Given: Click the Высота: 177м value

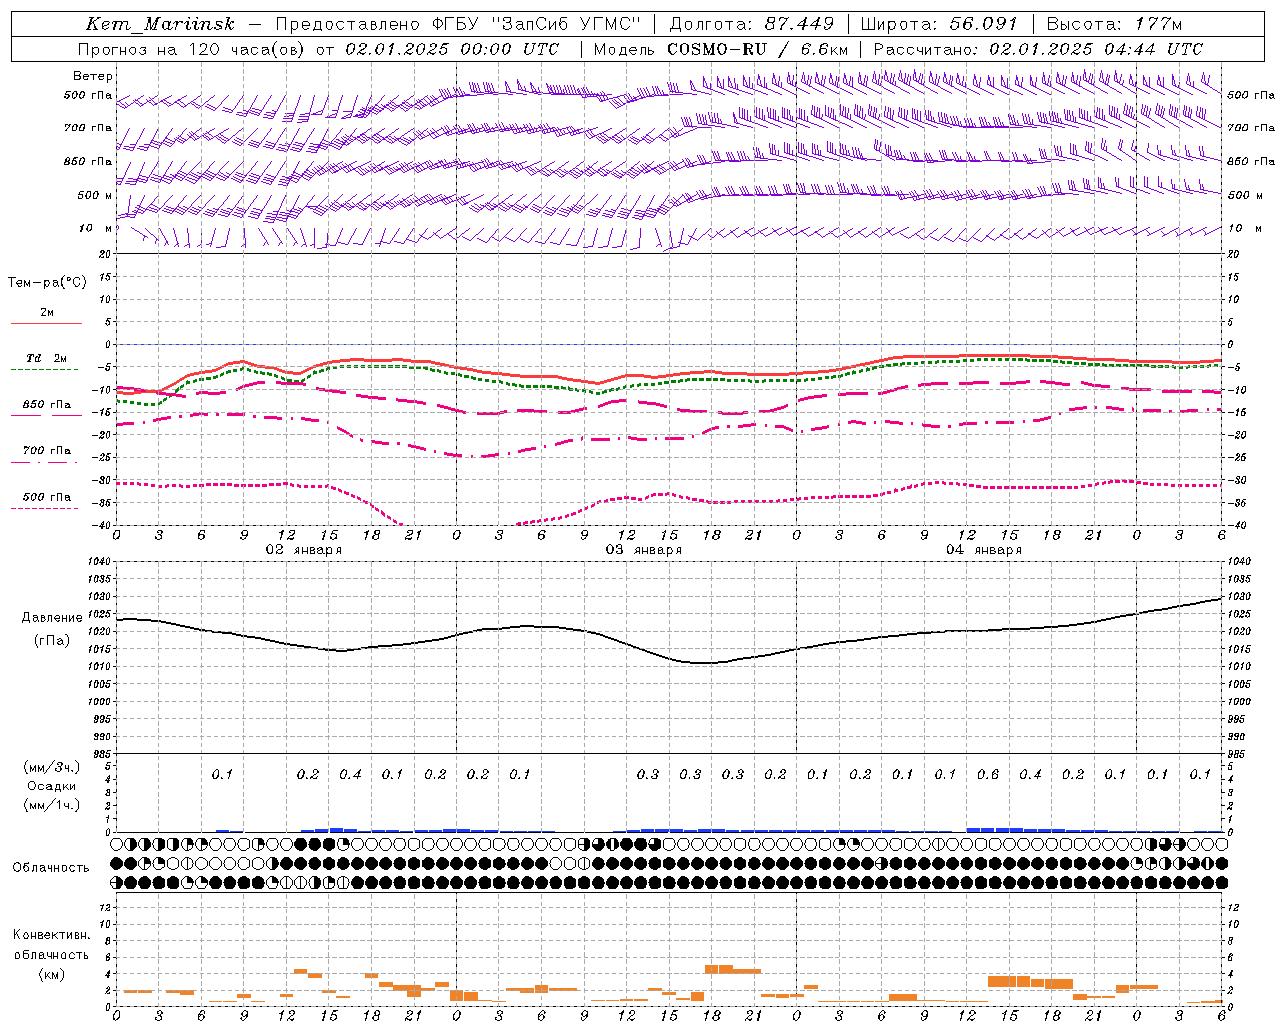Looking at the screenshot, I should [1115, 24].
